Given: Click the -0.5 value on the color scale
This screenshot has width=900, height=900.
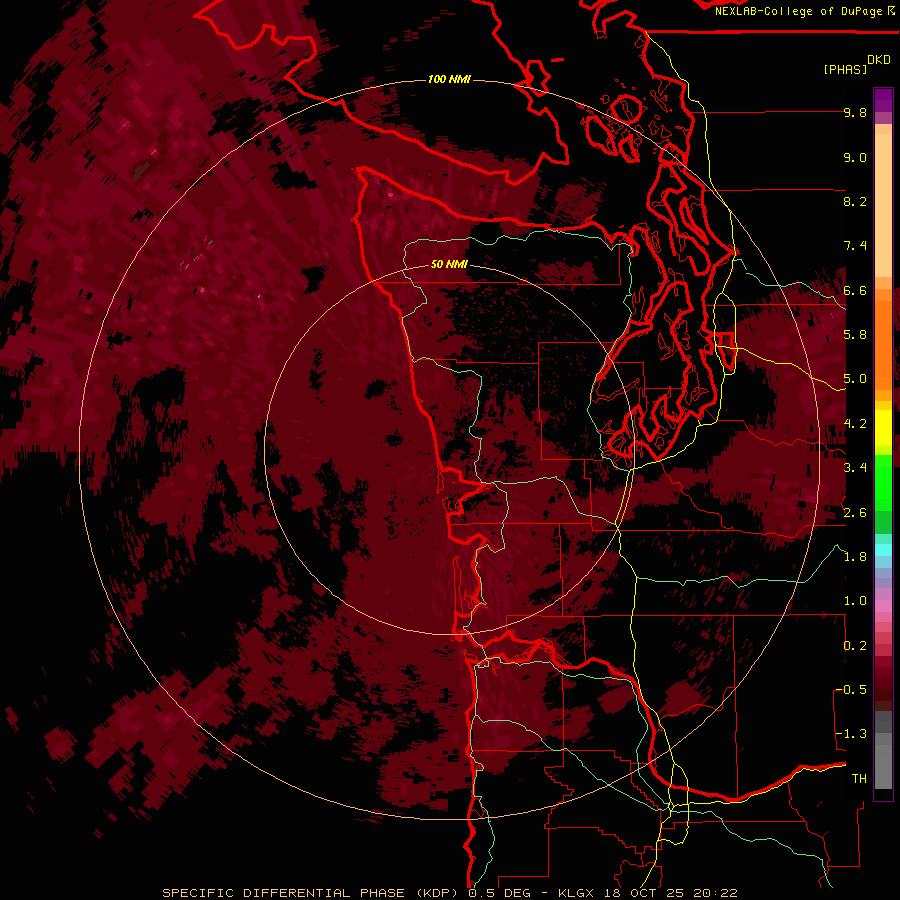Looking at the screenshot, I should pos(851,690).
